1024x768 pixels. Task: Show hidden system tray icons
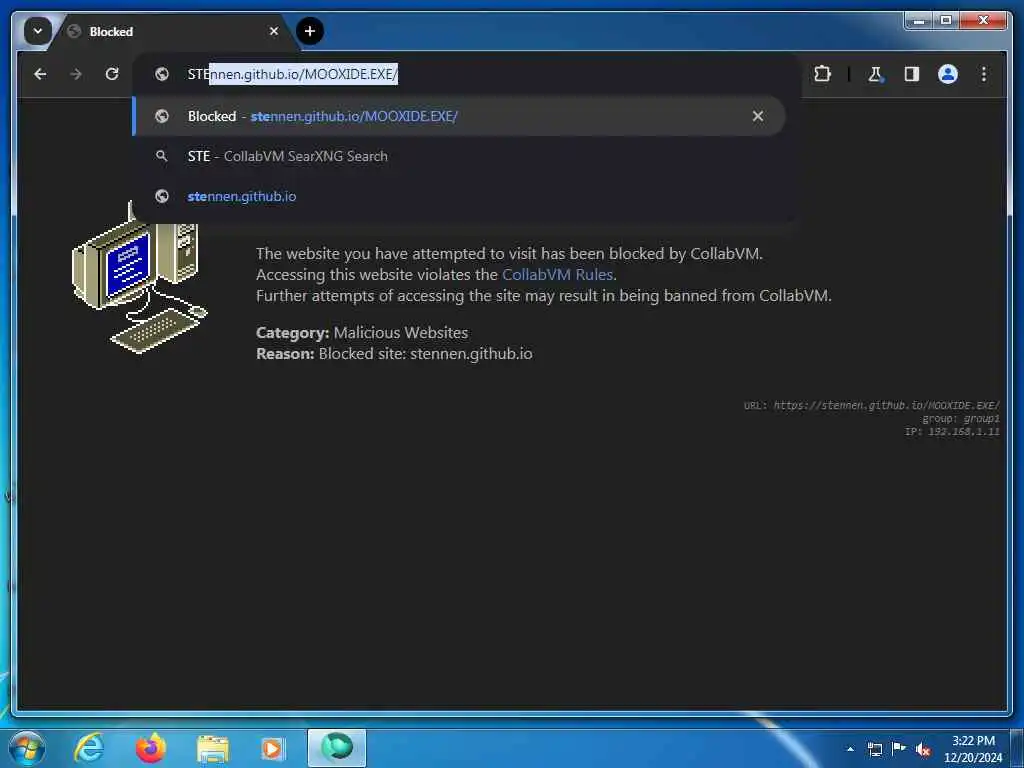[850, 749]
